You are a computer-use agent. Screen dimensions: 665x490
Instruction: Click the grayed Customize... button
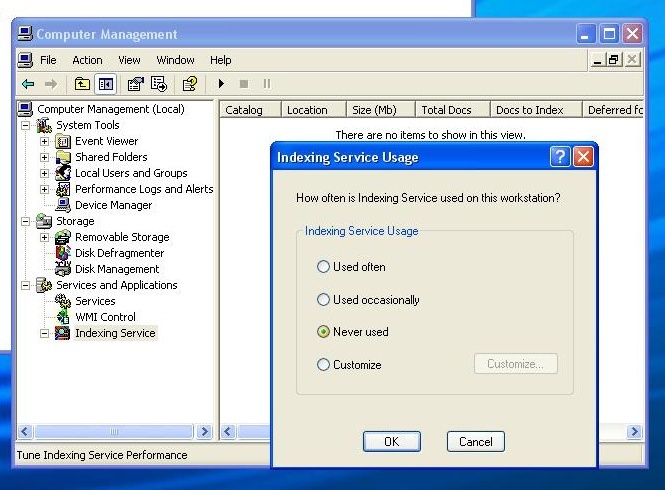[516, 364]
